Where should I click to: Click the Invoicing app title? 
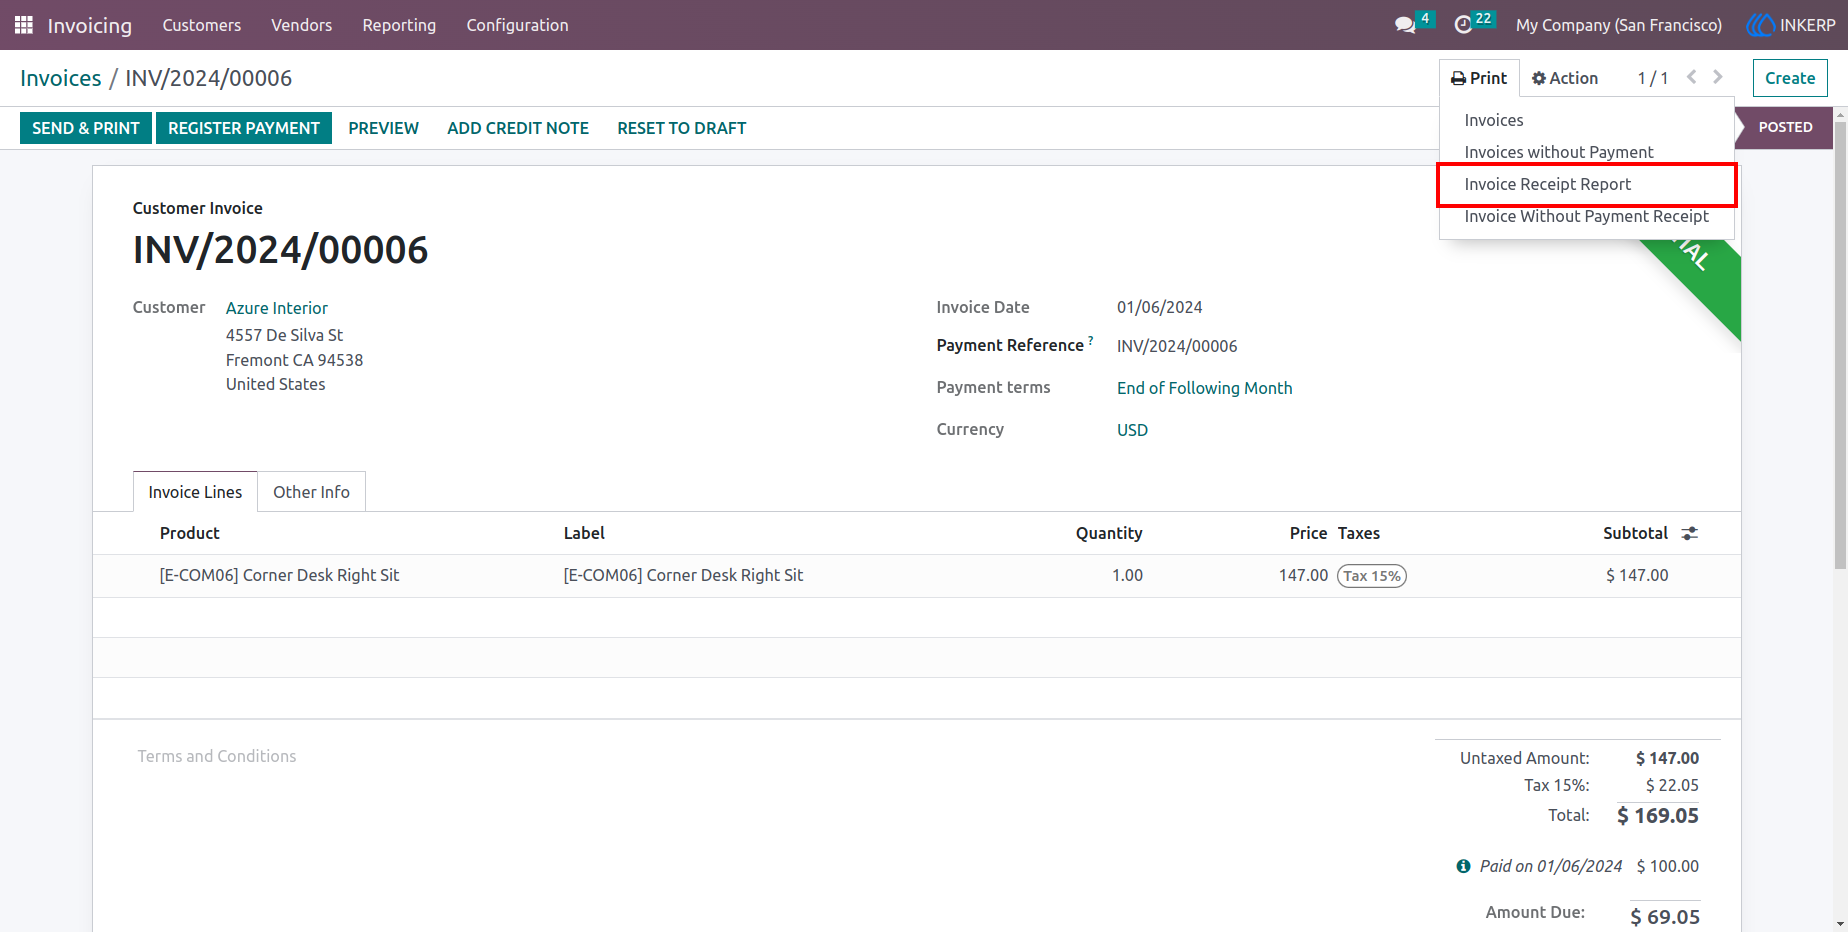(90, 25)
